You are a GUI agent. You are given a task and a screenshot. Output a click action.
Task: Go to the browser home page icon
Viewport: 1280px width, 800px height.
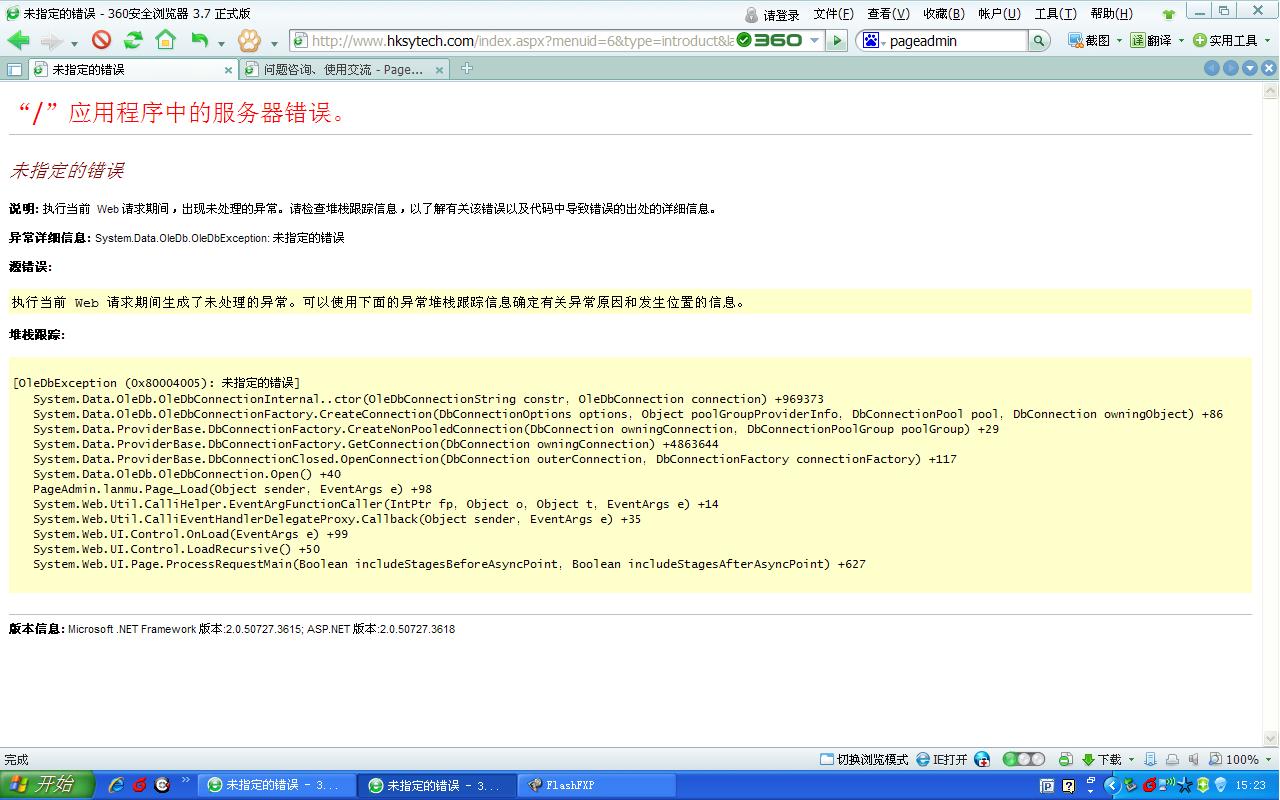tap(165, 40)
